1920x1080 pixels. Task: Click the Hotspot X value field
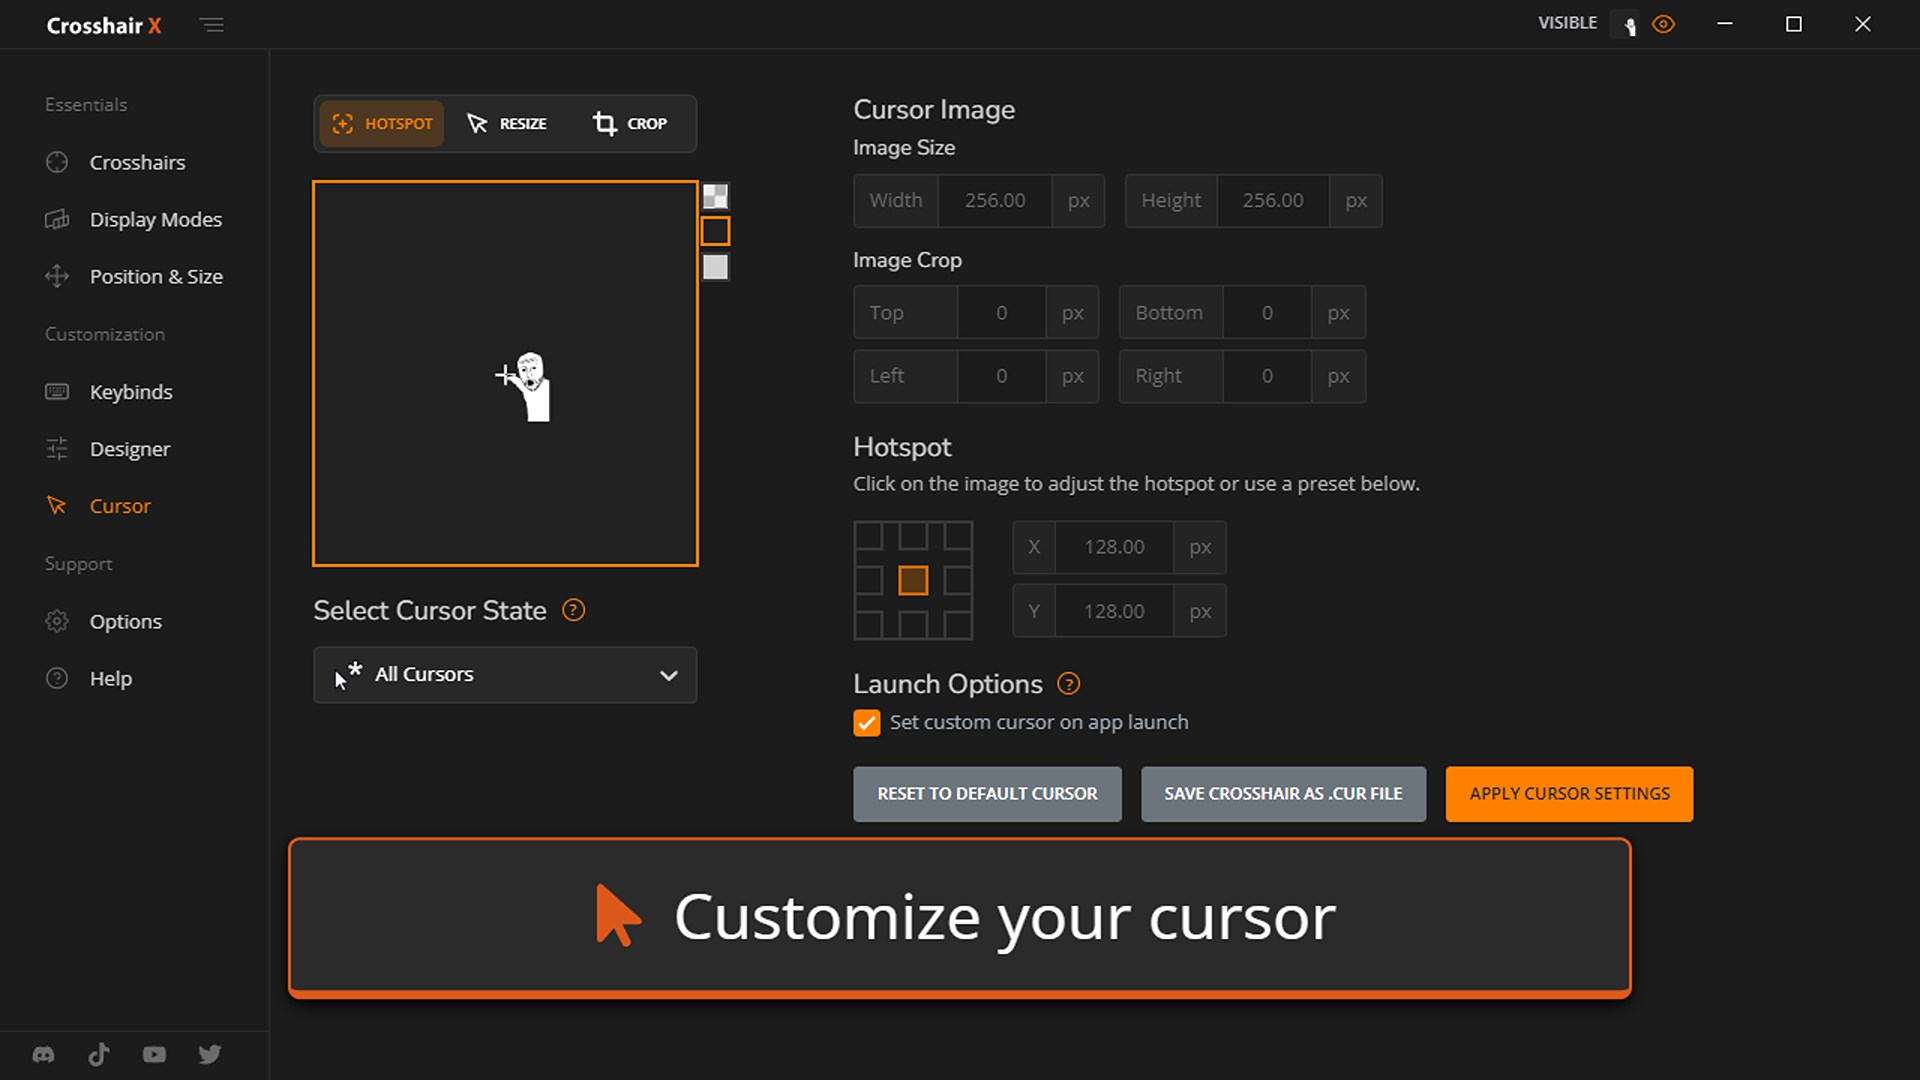[x=1114, y=547]
